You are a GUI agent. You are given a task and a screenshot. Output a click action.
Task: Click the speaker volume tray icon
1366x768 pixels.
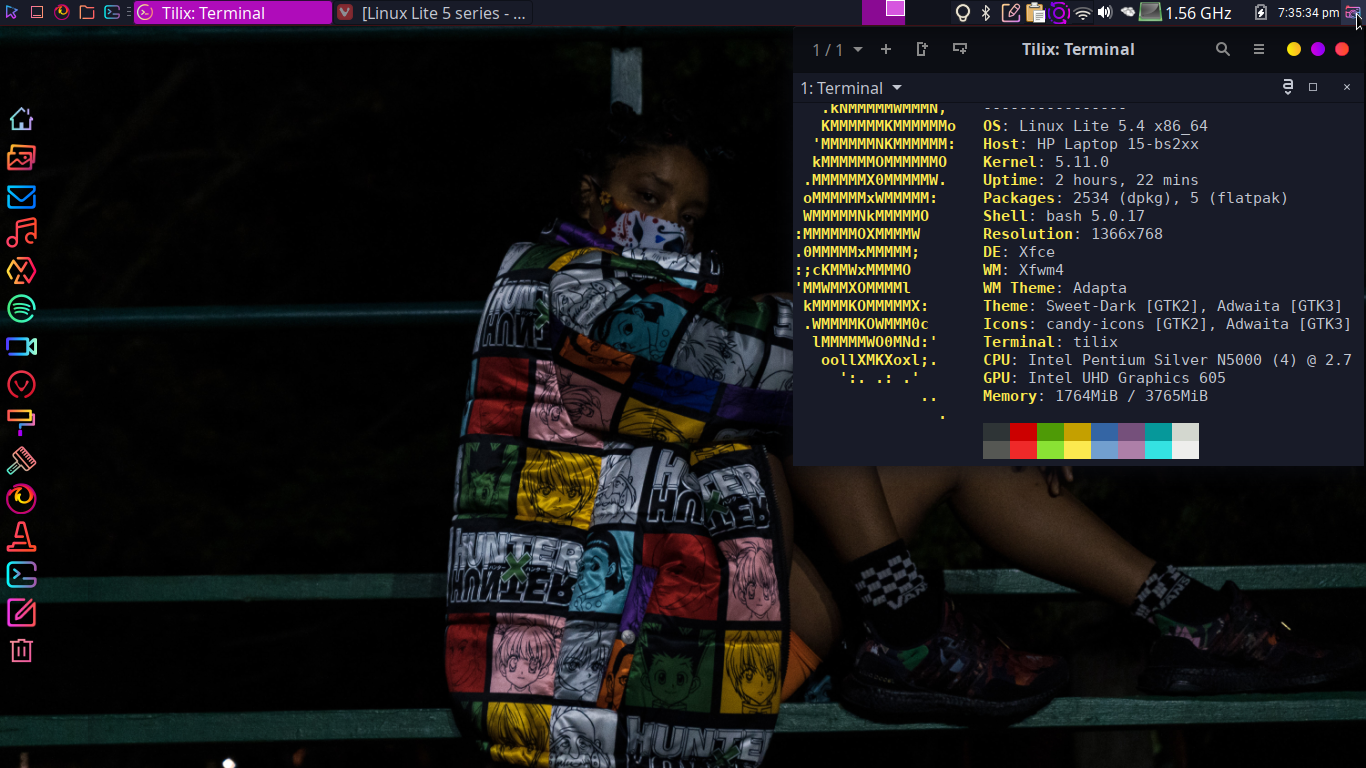click(x=1105, y=13)
